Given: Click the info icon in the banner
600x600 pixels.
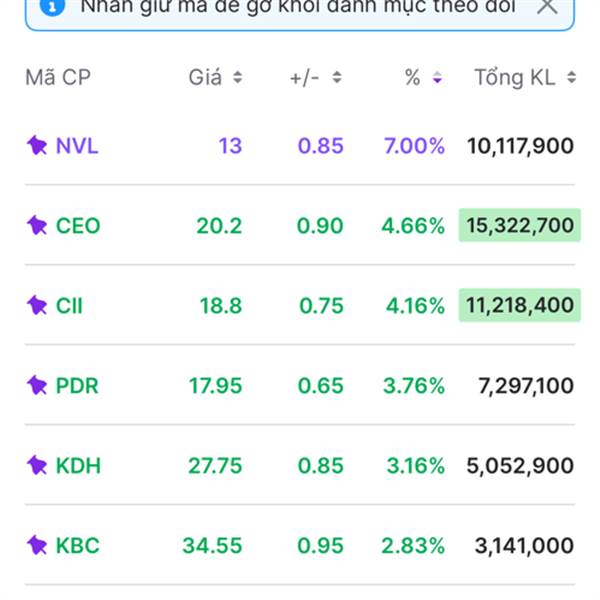Looking at the screenshot, I should coord(54,7).
